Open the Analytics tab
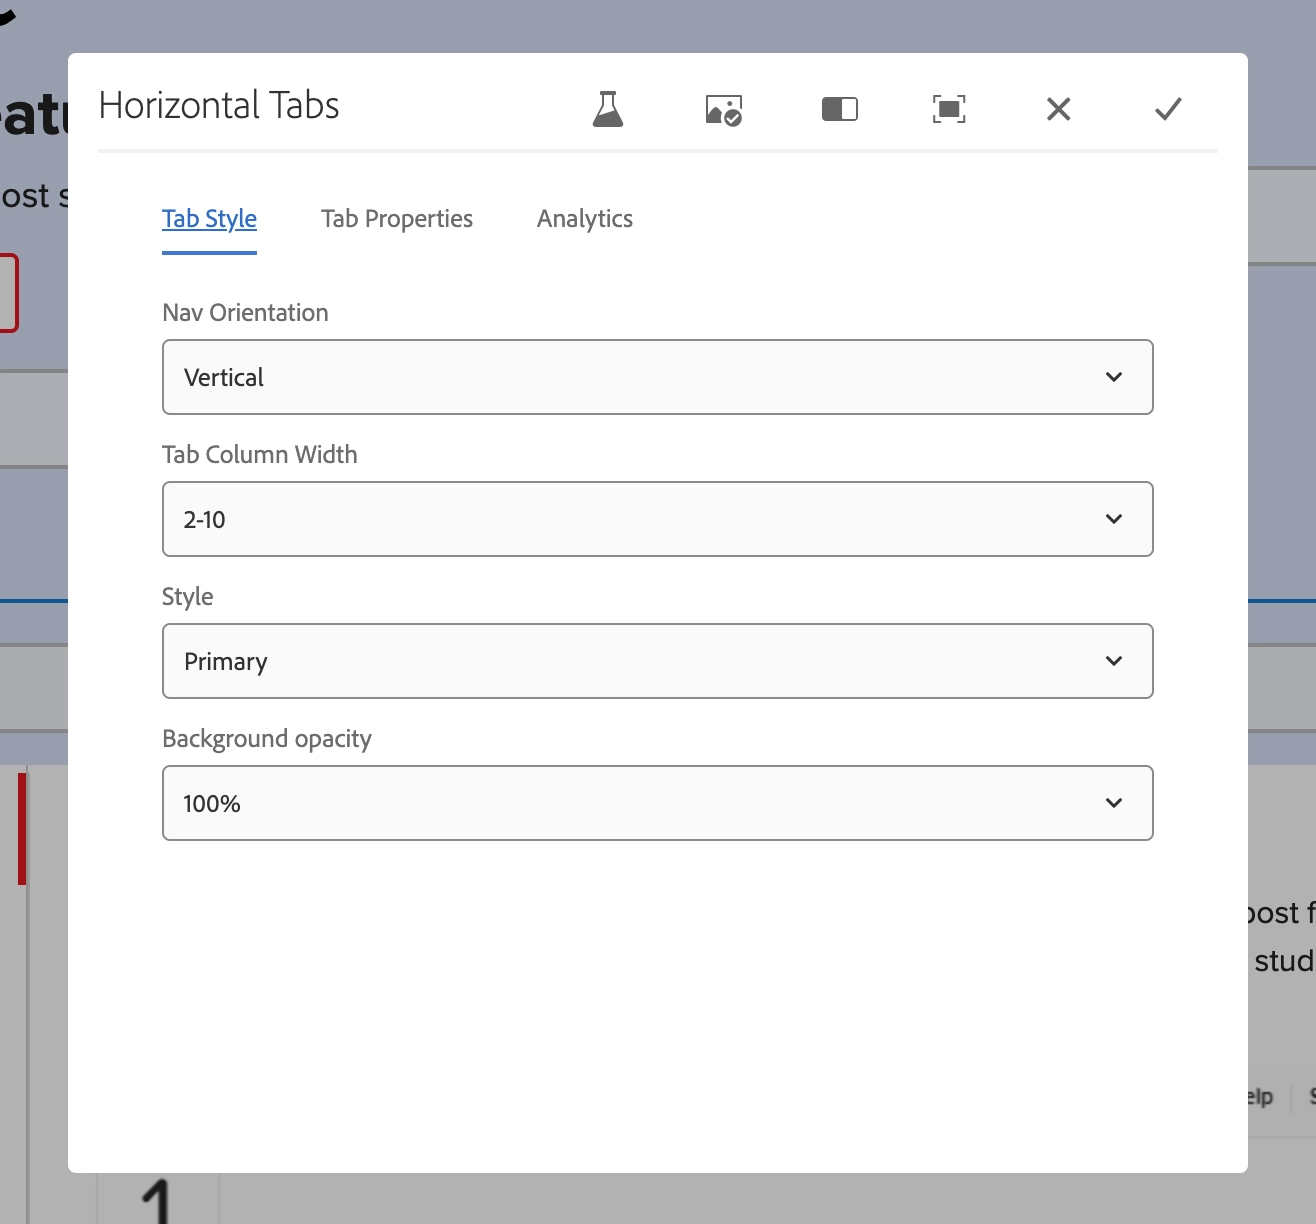The height and width of the screenshot is (1224, 1316). pos(584,219)
